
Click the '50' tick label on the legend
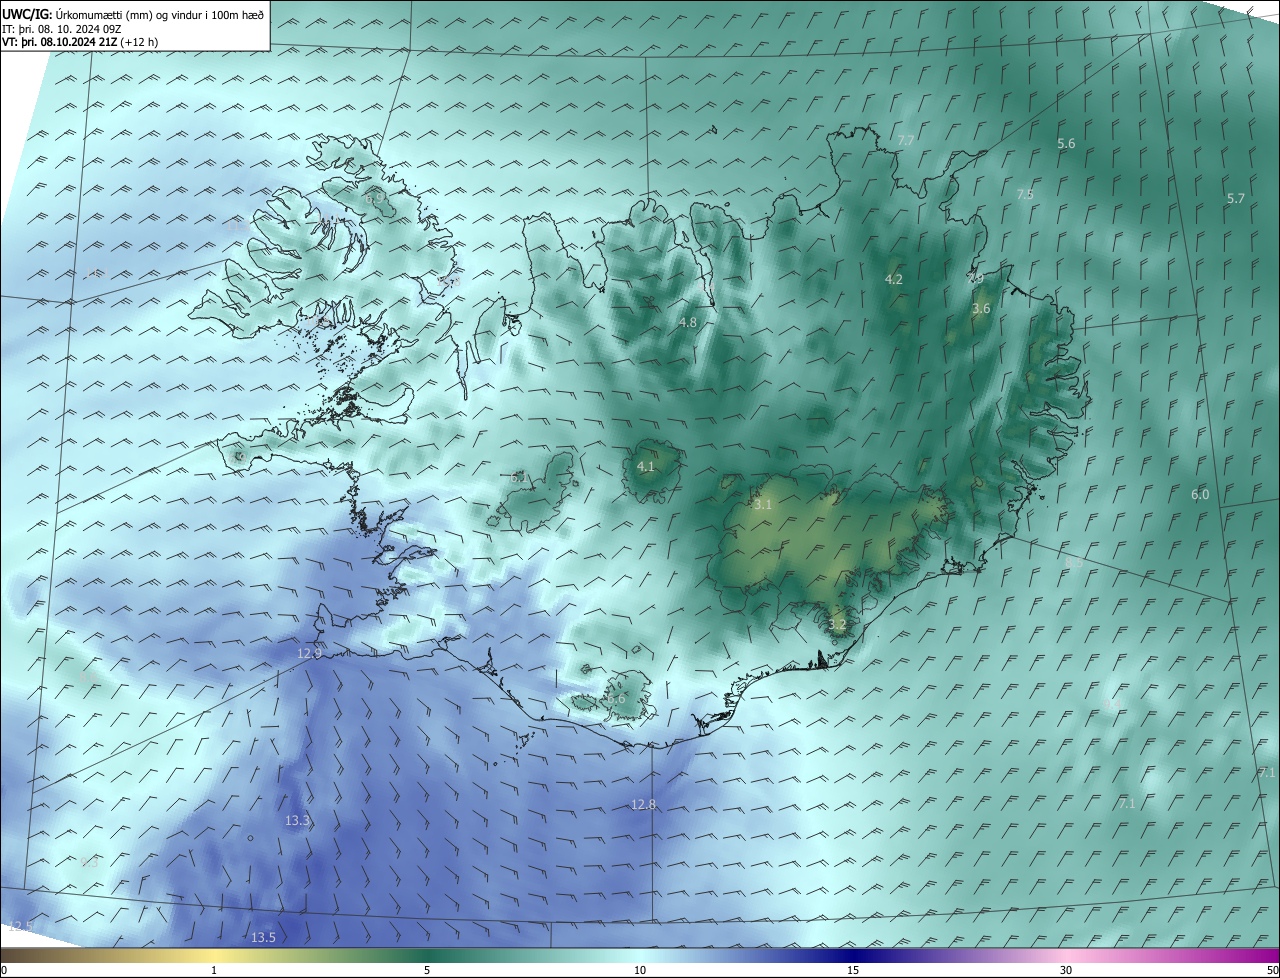(x=1272, y=971)
